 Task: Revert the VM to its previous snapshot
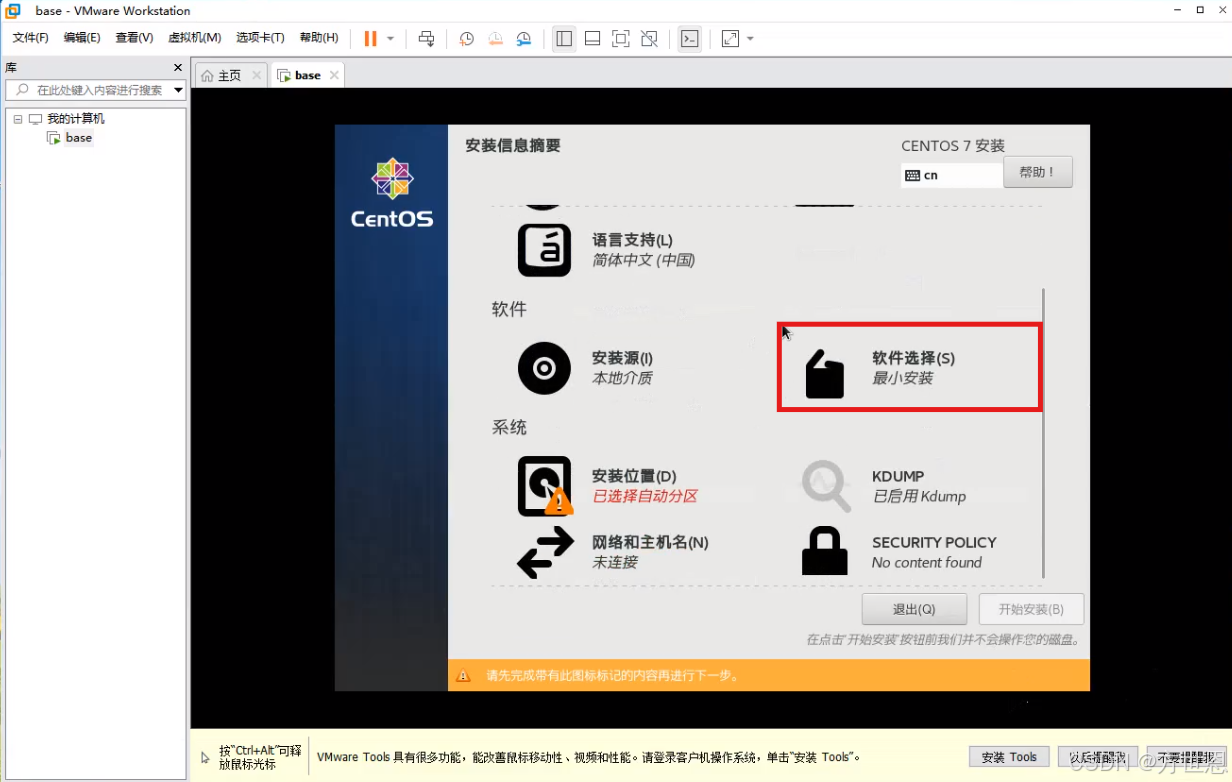click(495, 38)
